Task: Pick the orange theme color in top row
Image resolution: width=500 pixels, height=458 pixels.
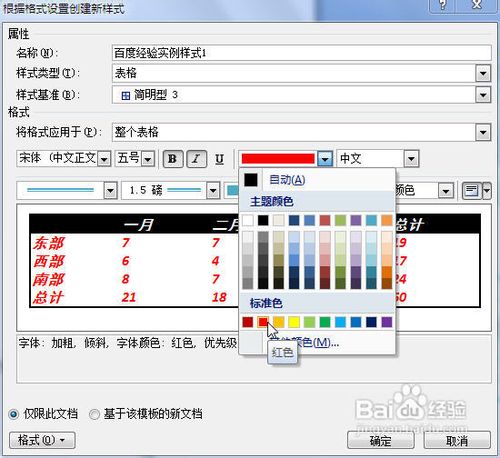Action: [387, 220]
